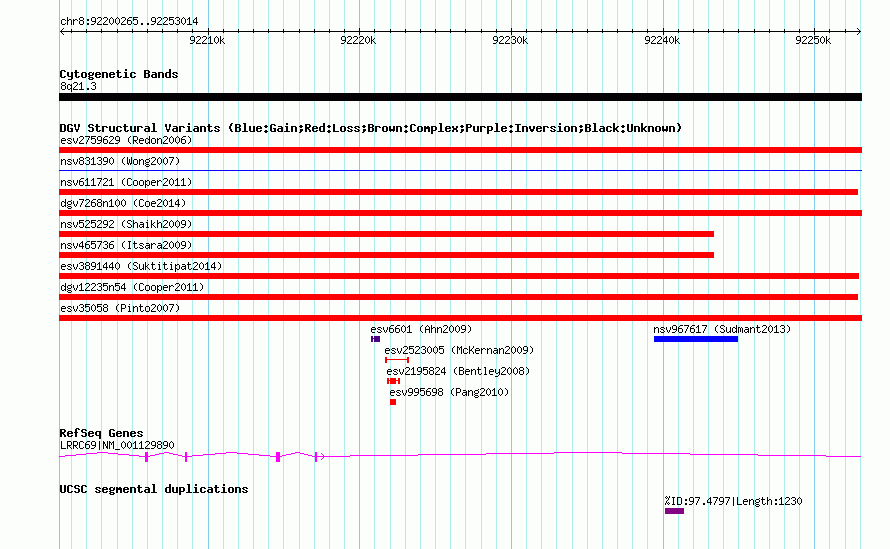Click the Cytogenetic Bands track title
The width and height of the screenshot is (890, 549).
click(x=119, y=74)
